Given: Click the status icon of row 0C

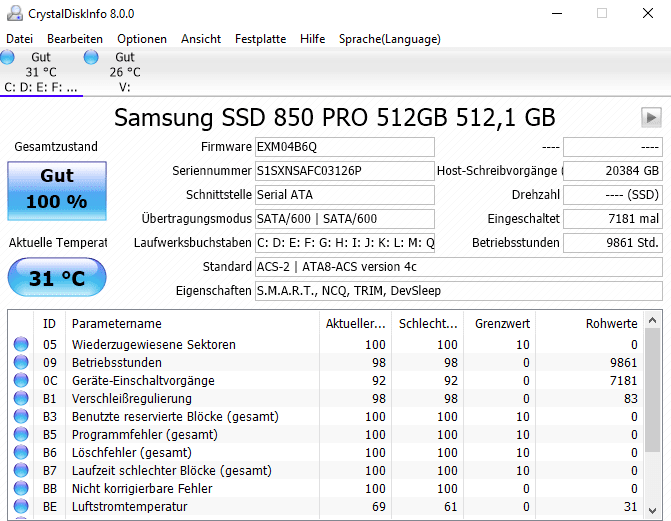Looking at the screenshot, I should 21,380.
